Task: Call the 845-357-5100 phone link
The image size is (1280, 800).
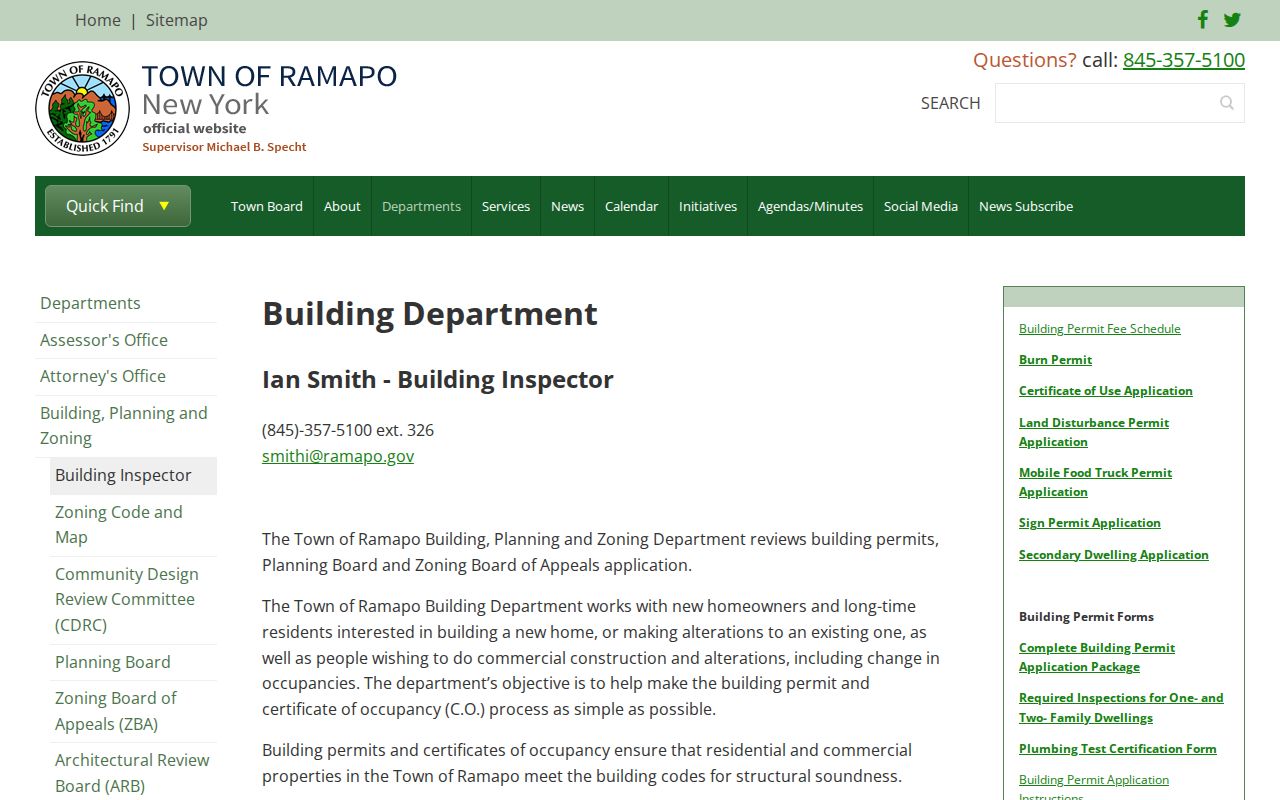Action: (1184, 60)
